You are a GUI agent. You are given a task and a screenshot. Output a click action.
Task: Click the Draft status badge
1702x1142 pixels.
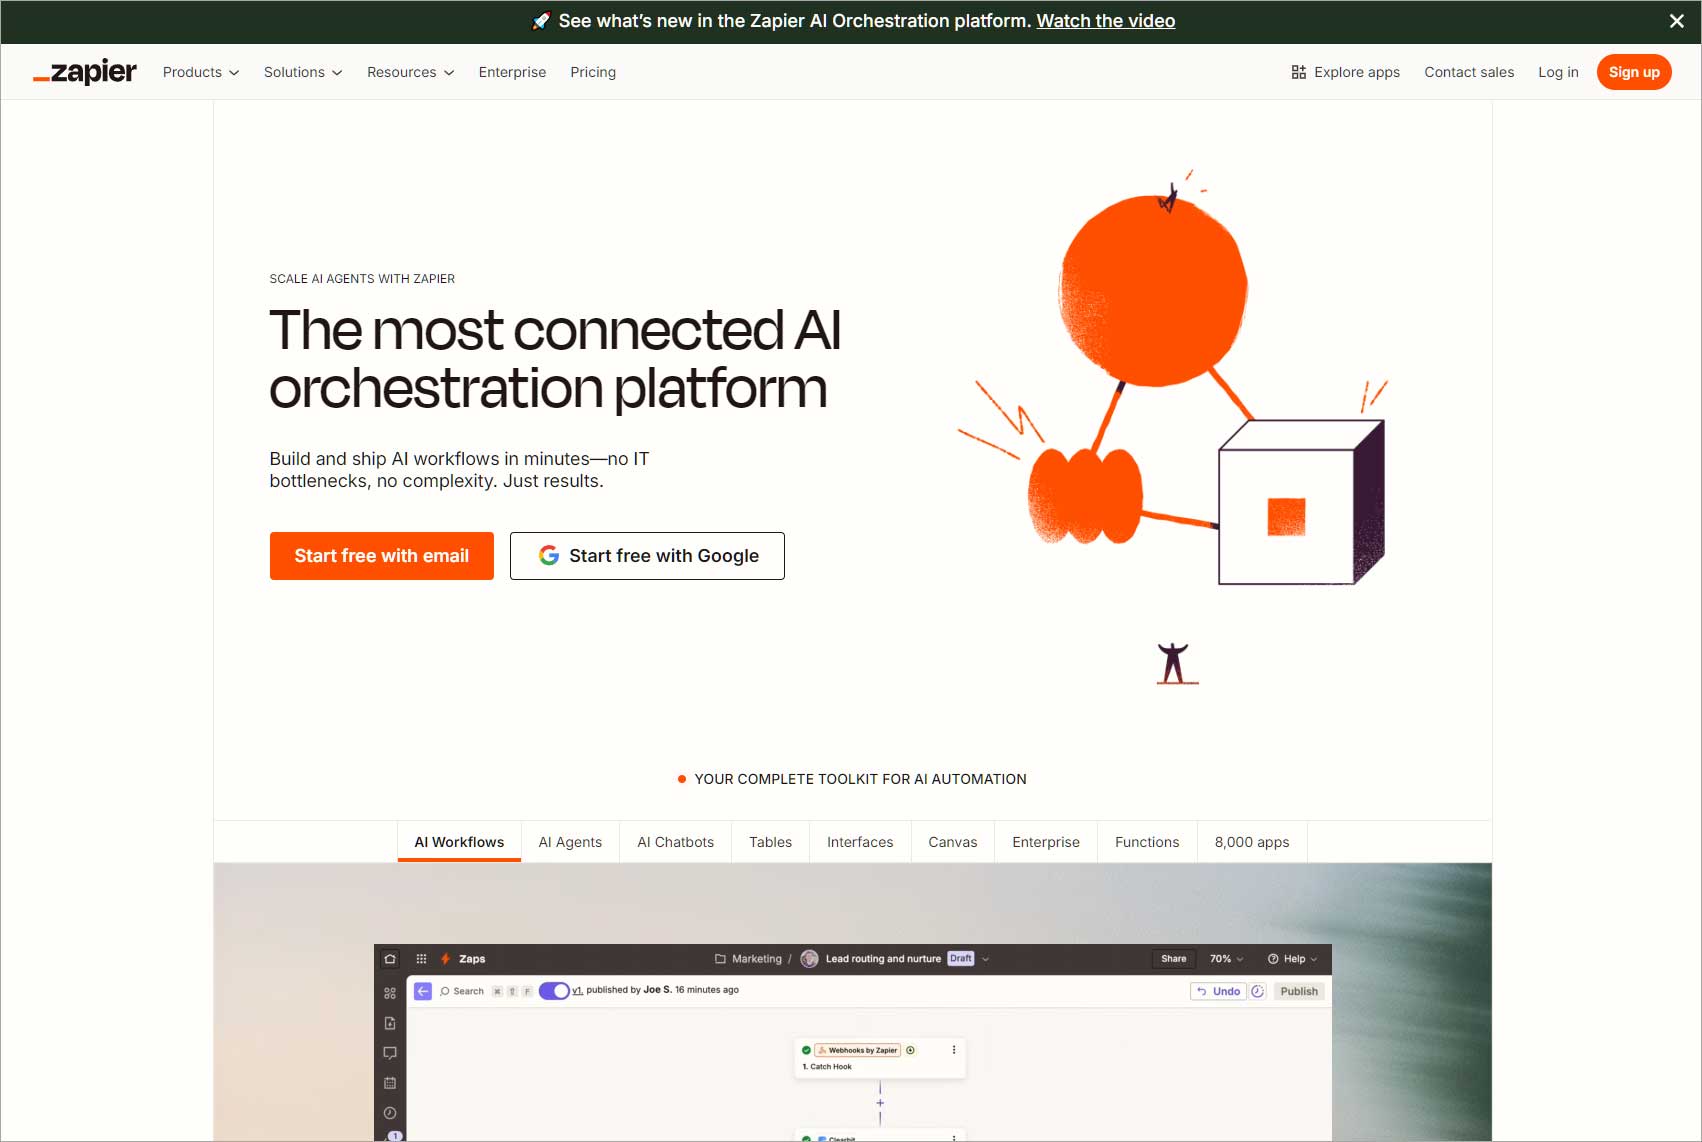point(961,958)
